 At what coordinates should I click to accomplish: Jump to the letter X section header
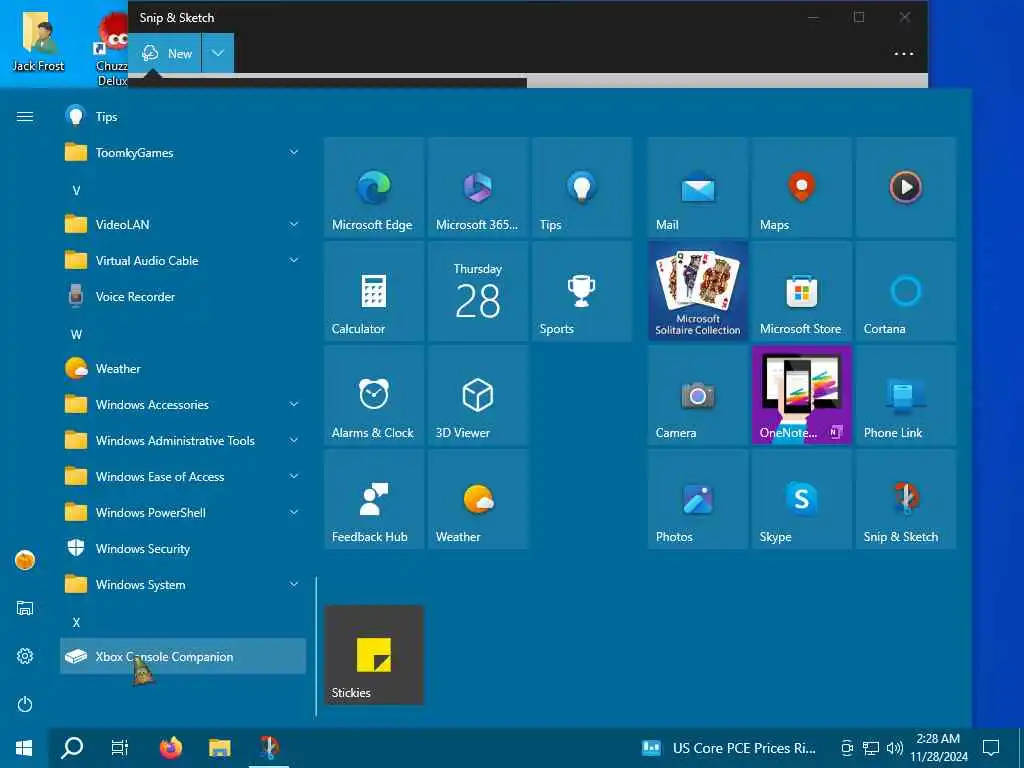[76, 622]
